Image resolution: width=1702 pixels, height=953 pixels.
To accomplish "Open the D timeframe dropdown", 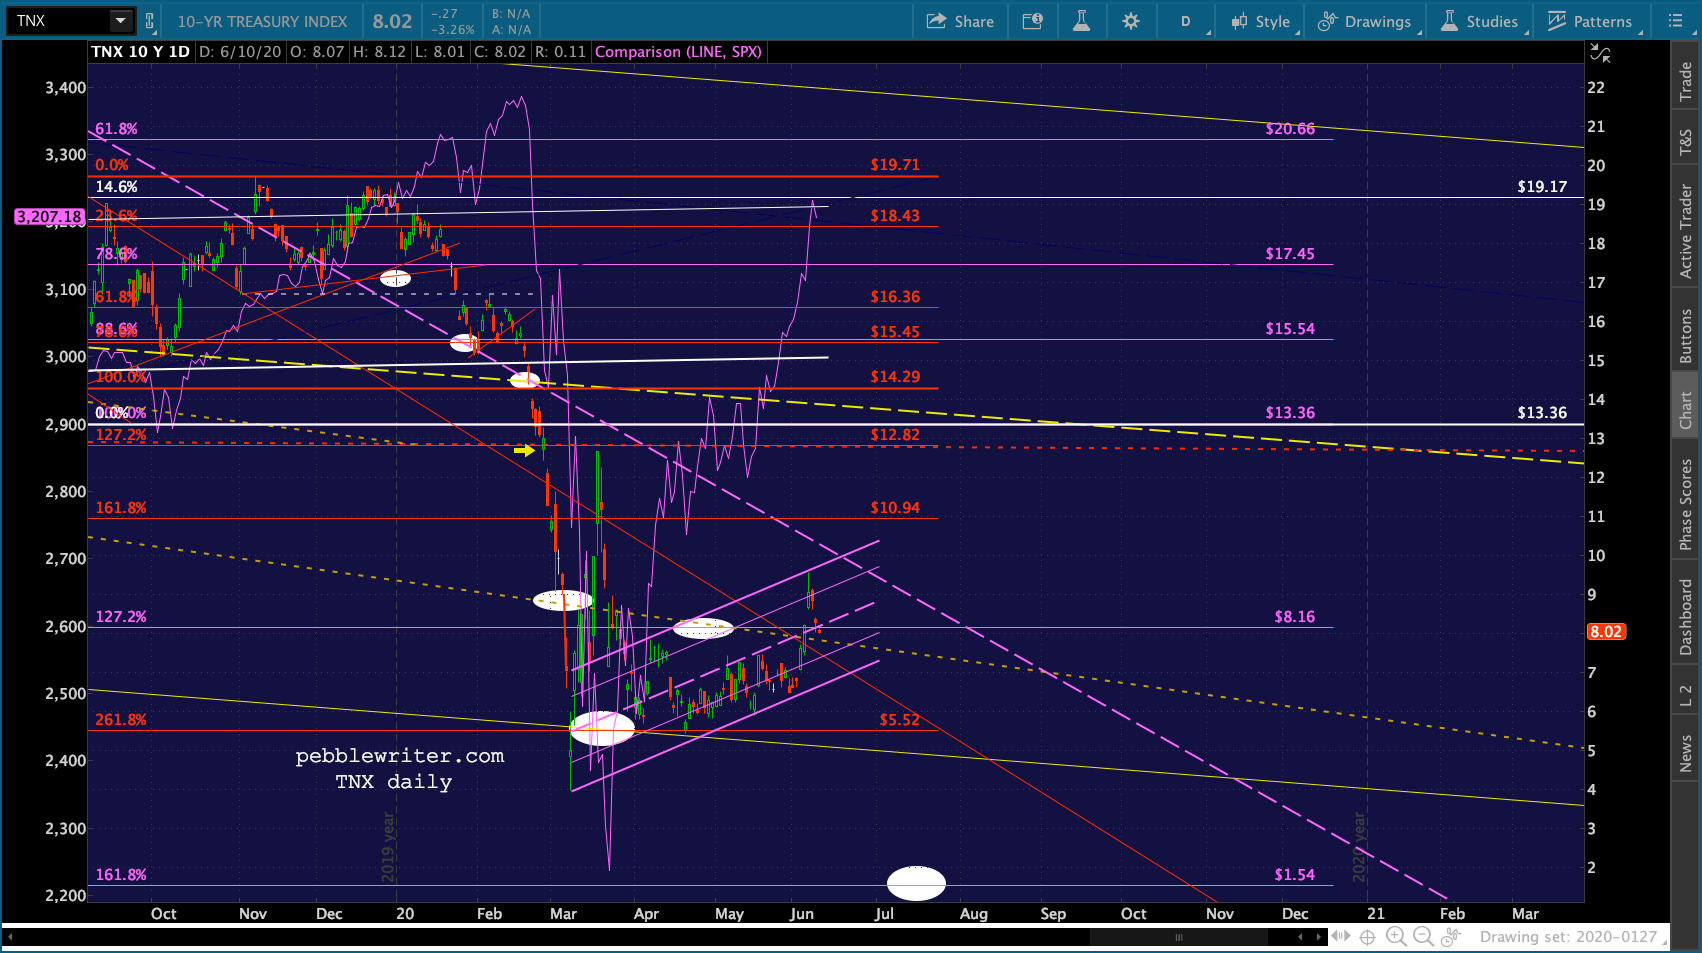I will tap(1187, 21).
